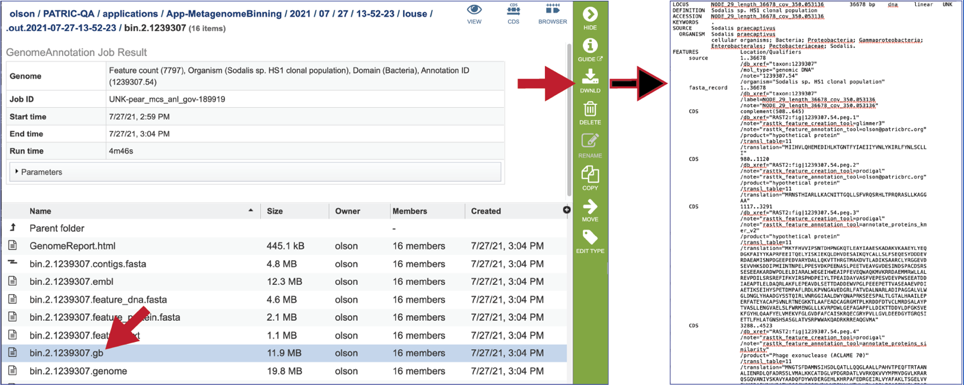Sort table by Size column
The image size is (964, 385).
274,211
